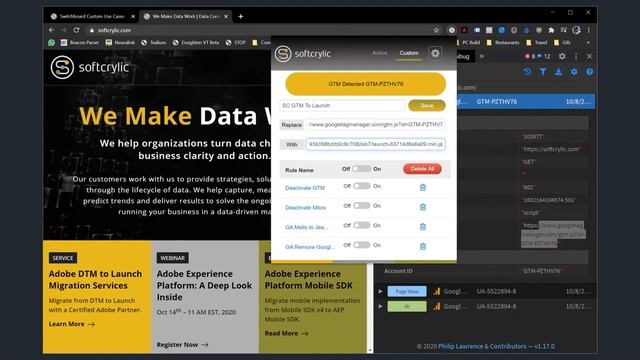
Task: Reload the page in the browser
Action: [x=76, y=30]
